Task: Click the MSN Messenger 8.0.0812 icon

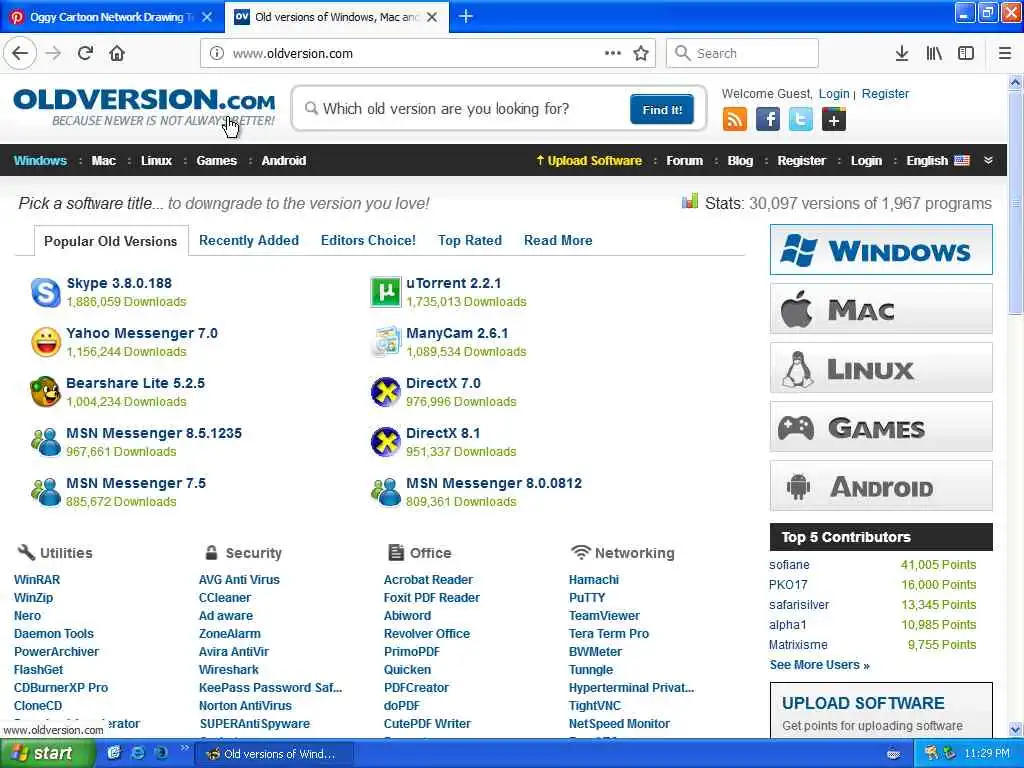Action: pyautogui.click(x=385, y=492)
